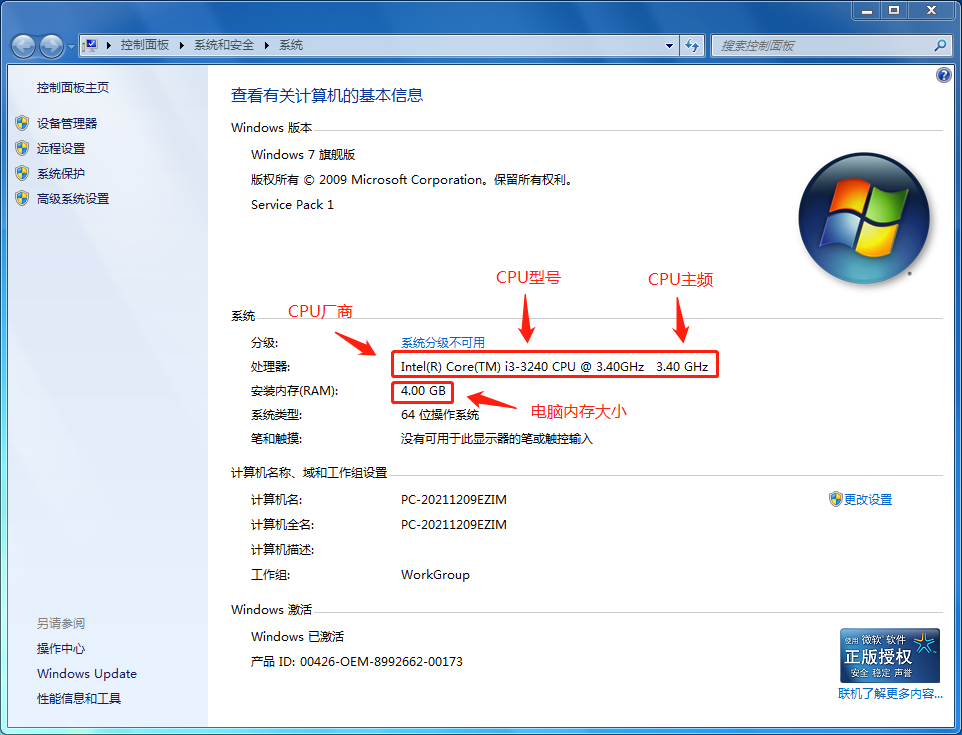The width and height of the screenshot is (962, 735).
Task: Click the shield icon beside 高级系统设置
Action: pyautogui.click(x=22, y=197)
